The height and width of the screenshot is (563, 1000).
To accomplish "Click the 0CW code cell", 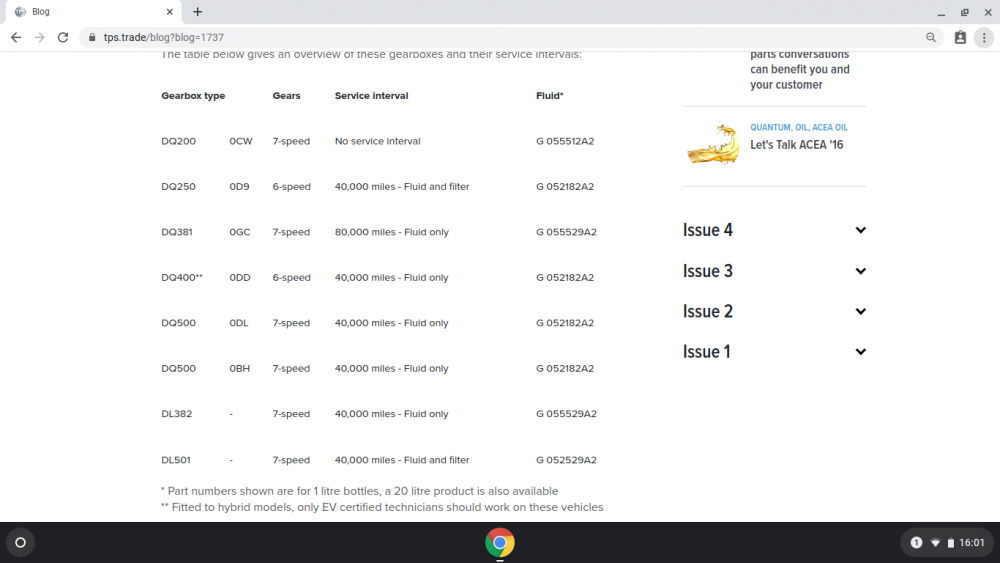I will point(241,141).
